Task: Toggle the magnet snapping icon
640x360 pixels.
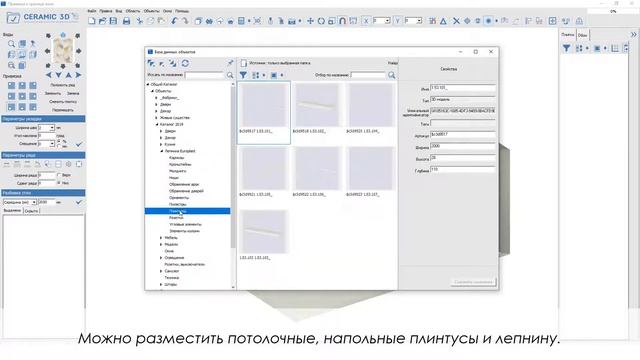Action: [342, 21]
